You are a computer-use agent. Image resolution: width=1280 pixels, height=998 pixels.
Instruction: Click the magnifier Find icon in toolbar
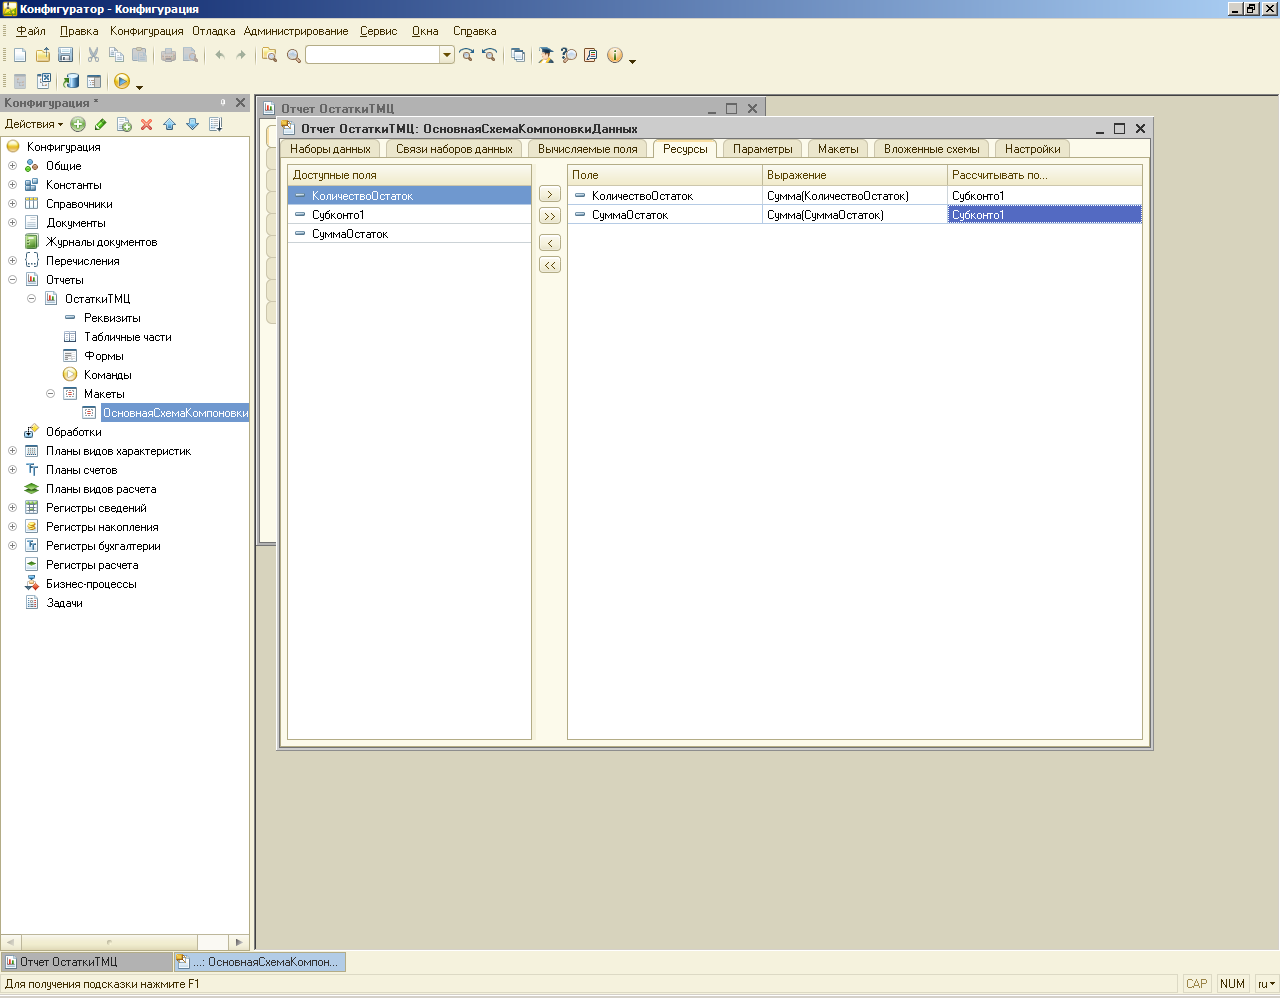tap(293, 55)
